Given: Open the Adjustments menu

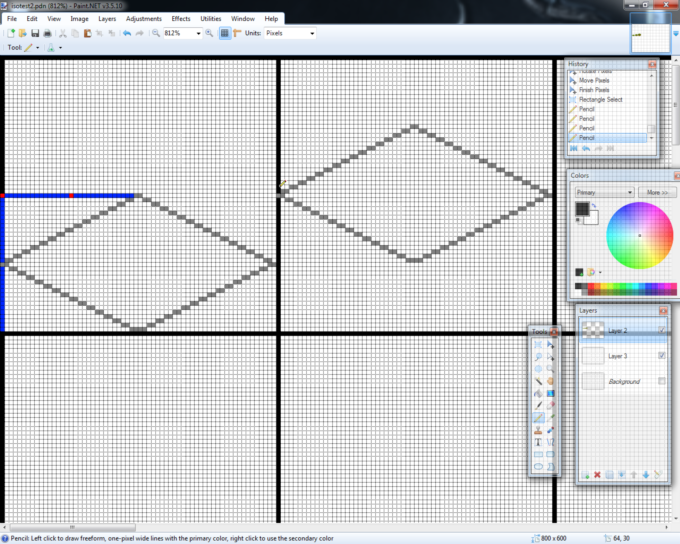Looking at the screenshot, I should click(143, 18).
